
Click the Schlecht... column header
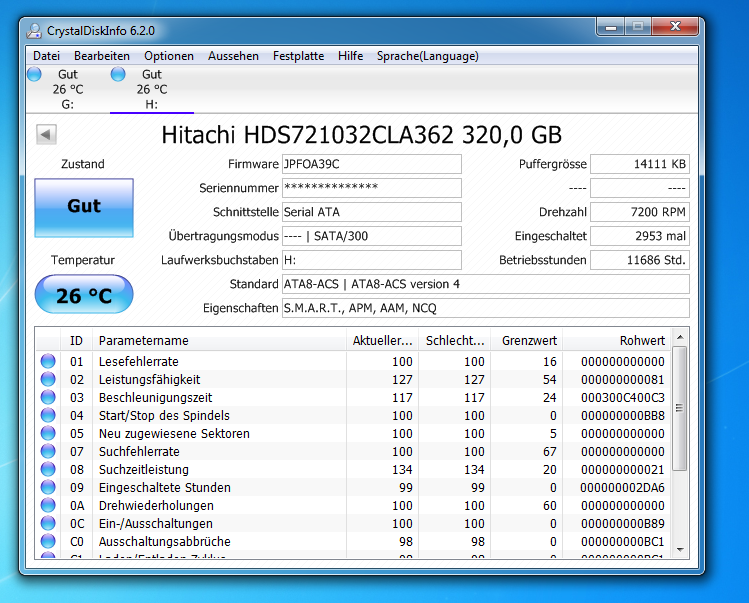tap(455, 341)
